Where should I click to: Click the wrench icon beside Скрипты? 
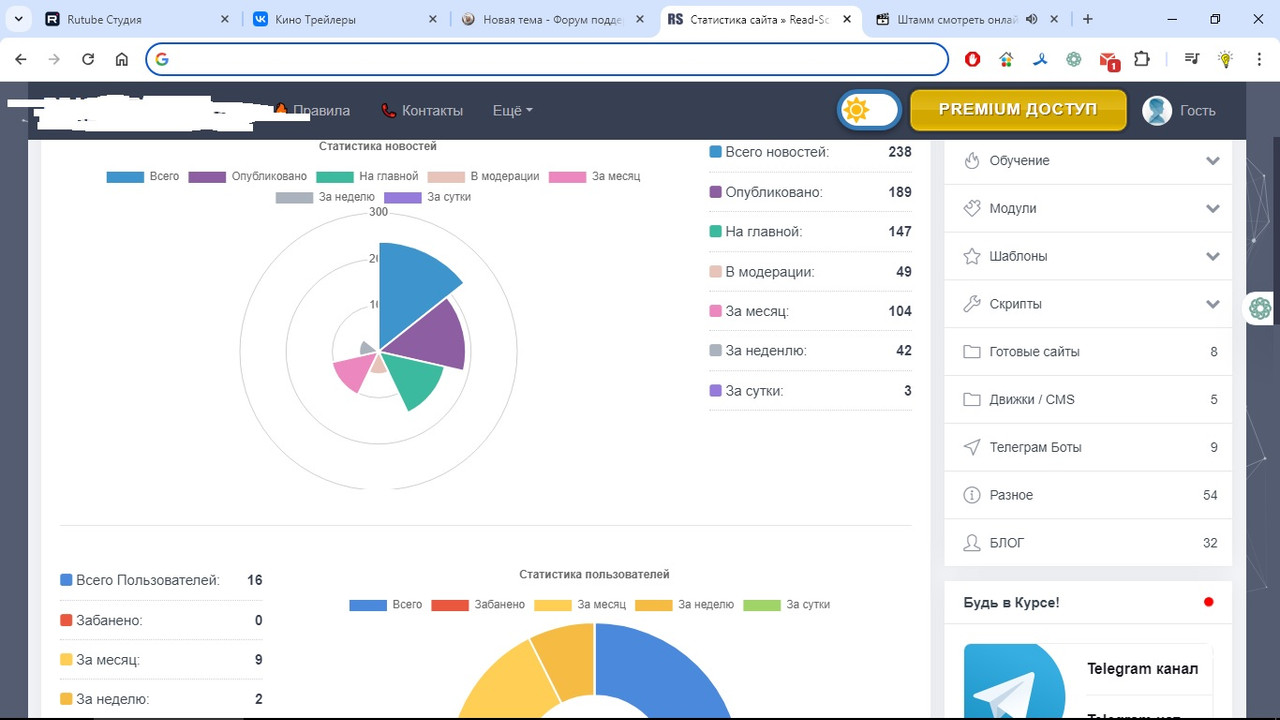(971, 304)
